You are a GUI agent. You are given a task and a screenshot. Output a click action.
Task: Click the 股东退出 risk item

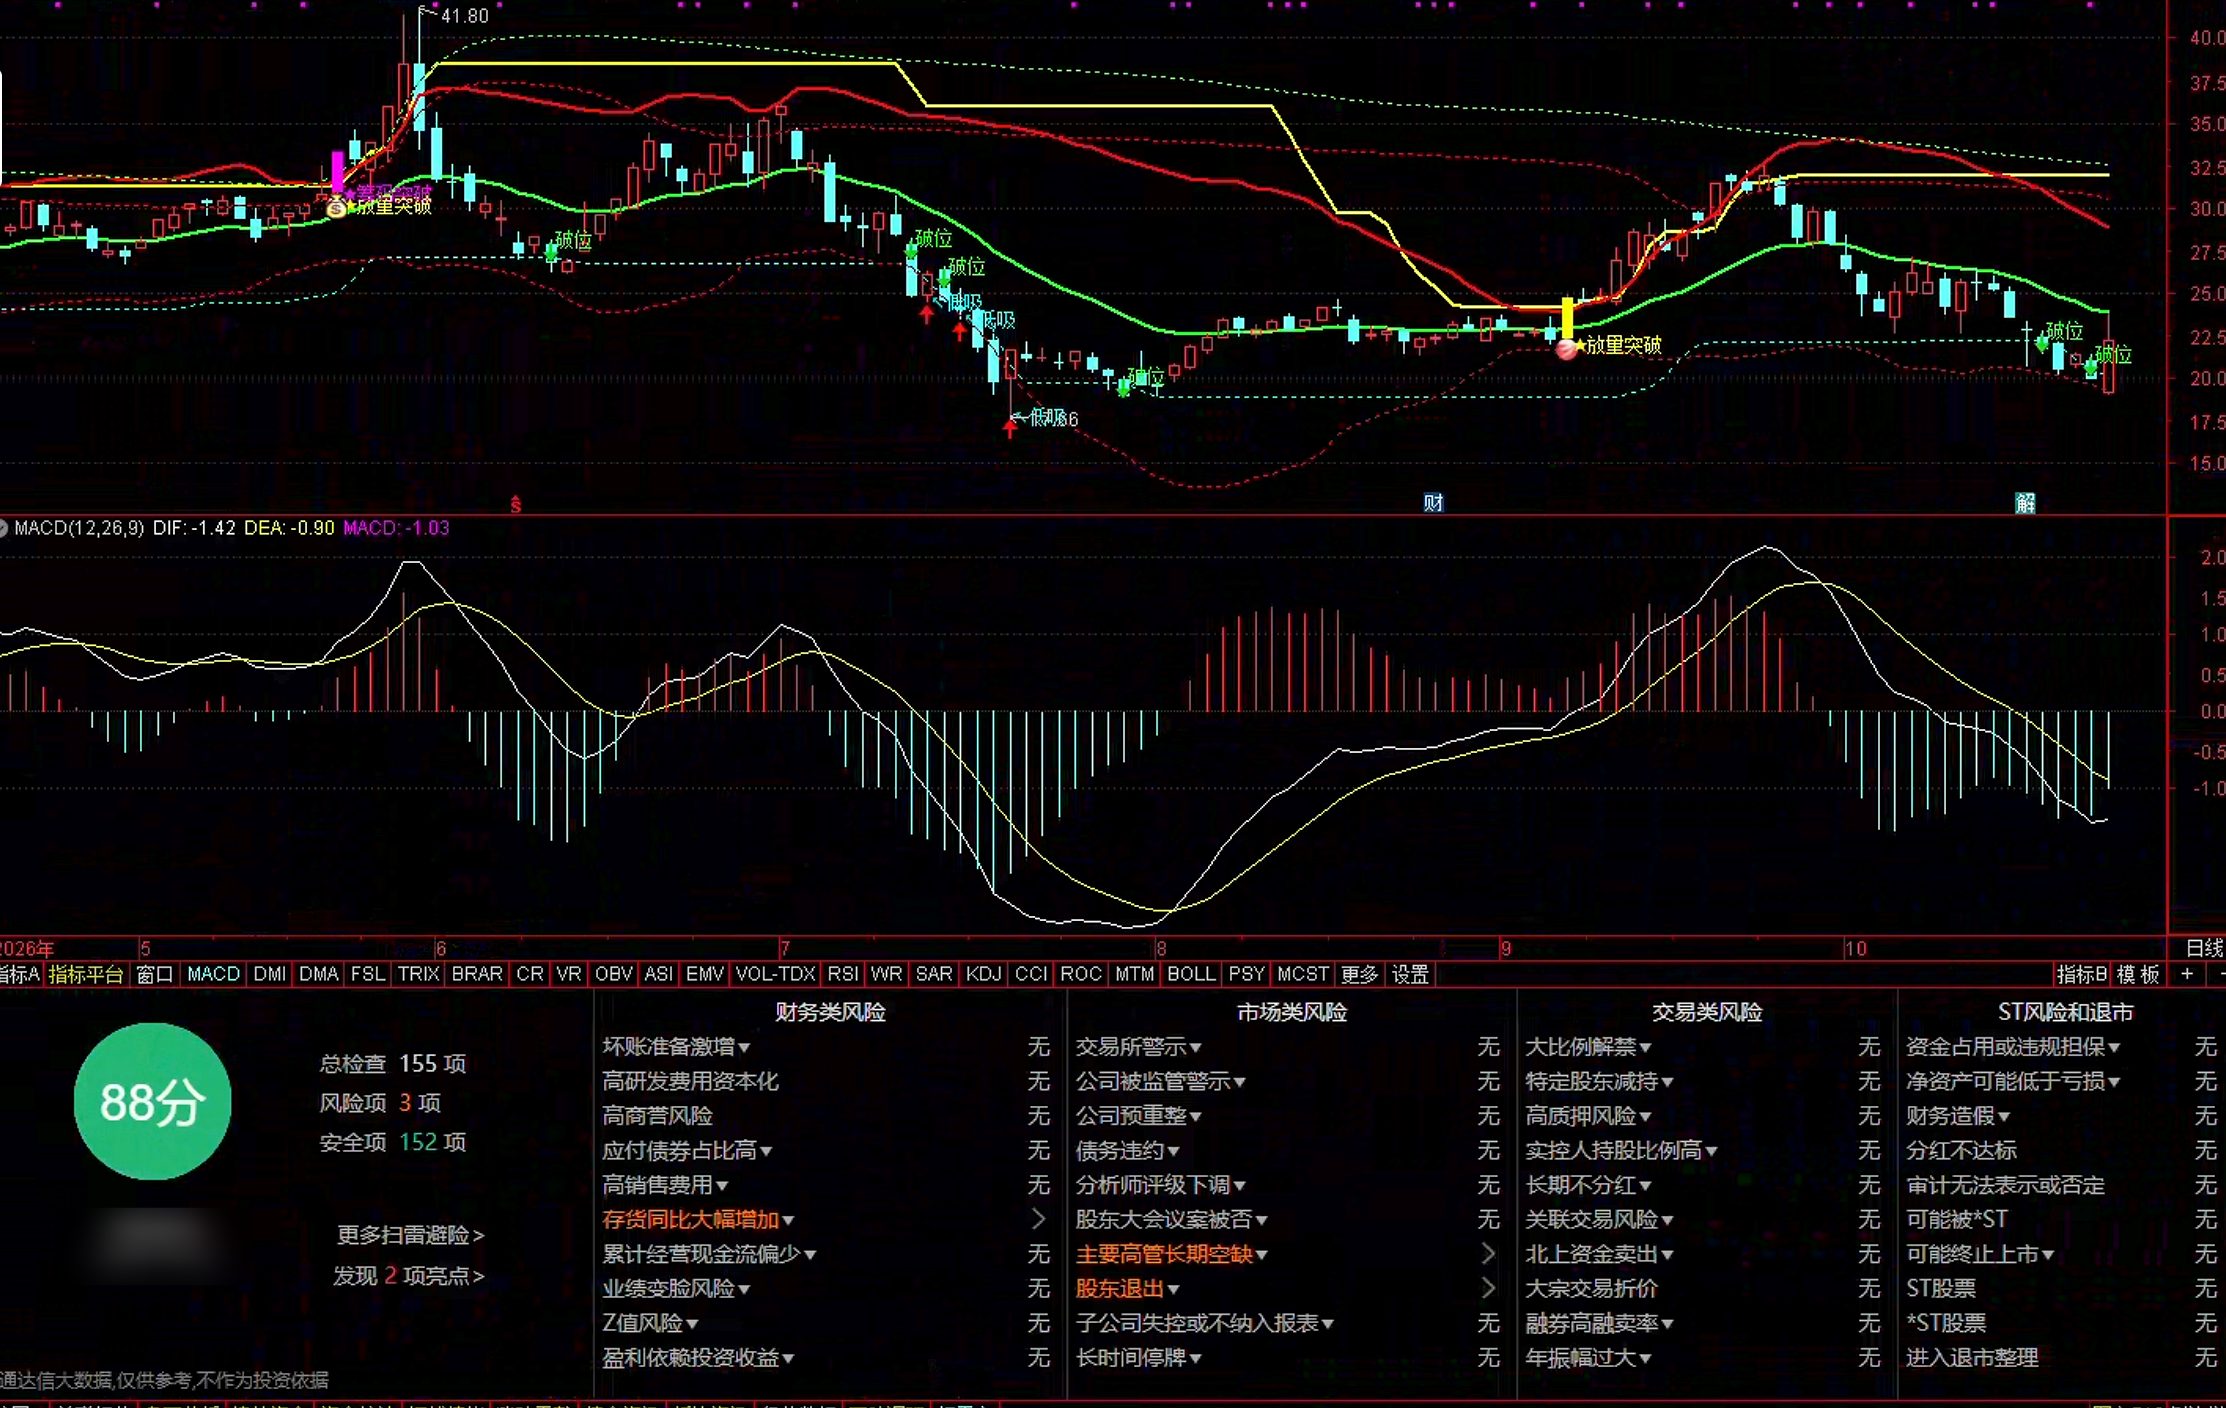tap(1120, 1289)
